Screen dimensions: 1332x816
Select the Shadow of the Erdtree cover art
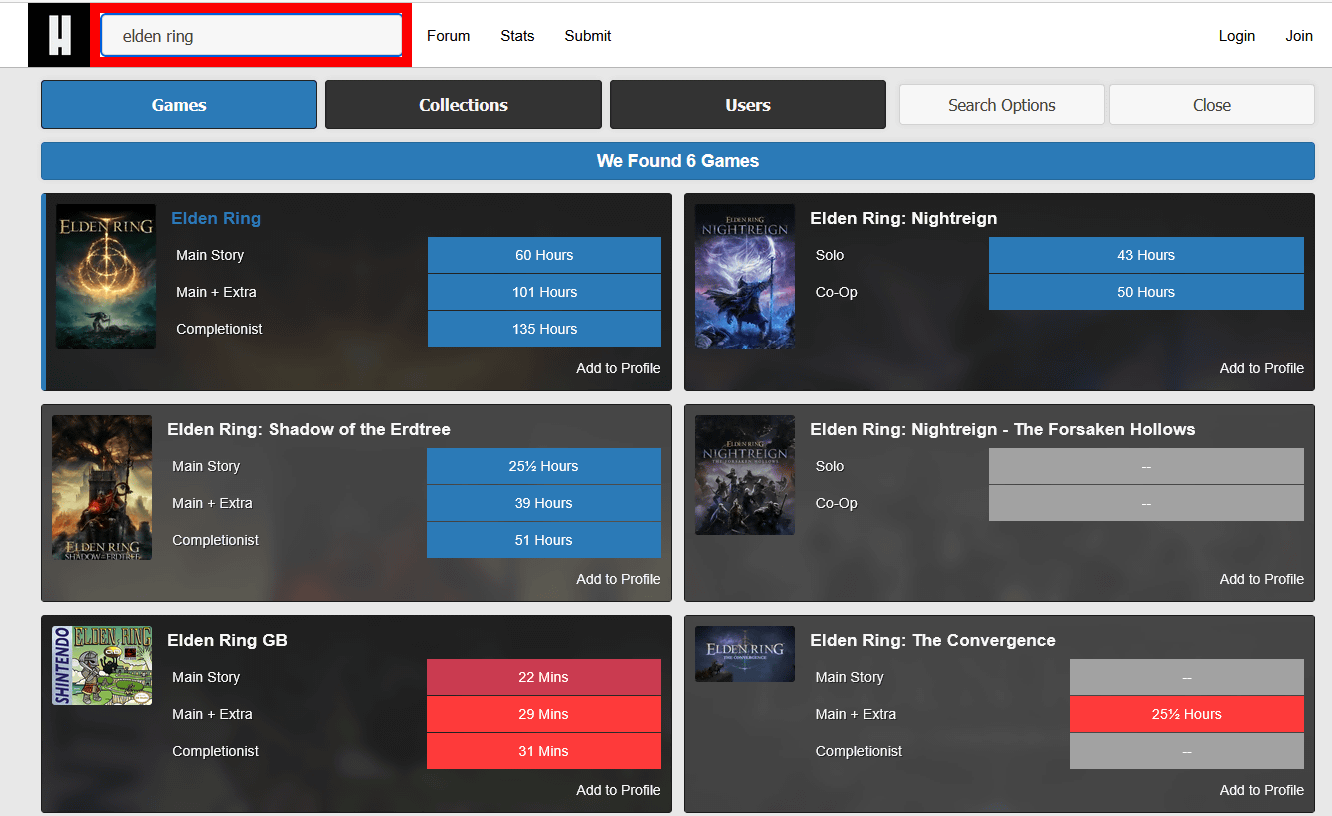click(102, 488)
